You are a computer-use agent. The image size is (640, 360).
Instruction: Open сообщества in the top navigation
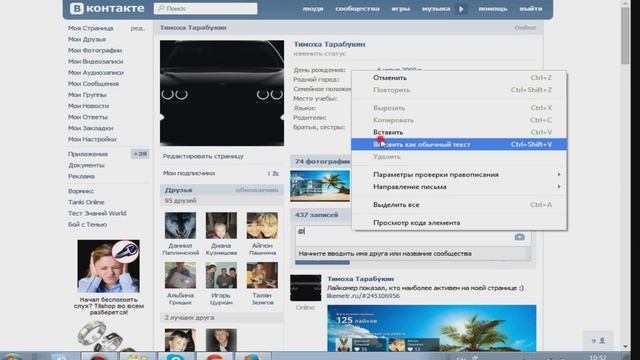(357, 9)
